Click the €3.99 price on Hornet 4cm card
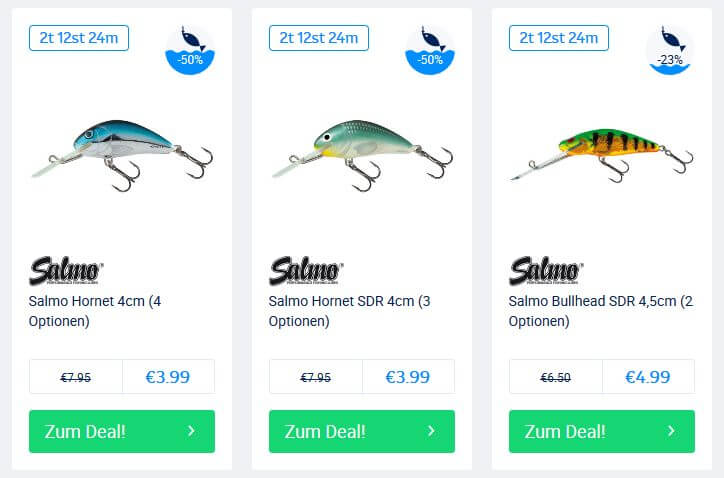Image resolution: width=724 pixels, height=478 pixels. (168, 377)
